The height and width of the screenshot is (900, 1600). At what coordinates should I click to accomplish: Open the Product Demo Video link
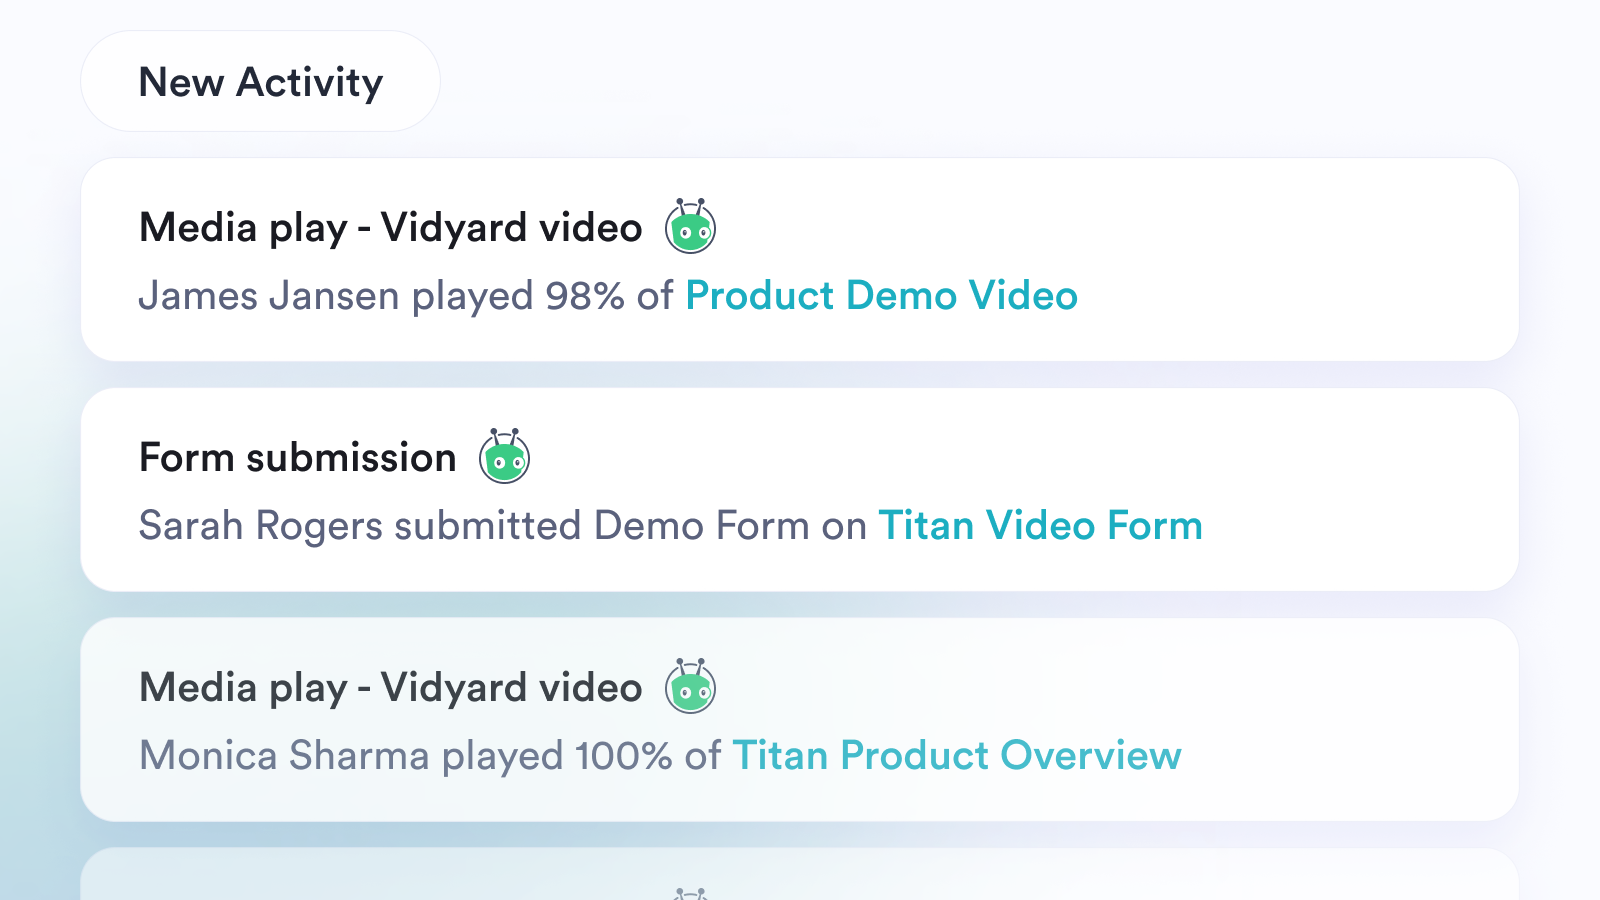coord(881,296)
